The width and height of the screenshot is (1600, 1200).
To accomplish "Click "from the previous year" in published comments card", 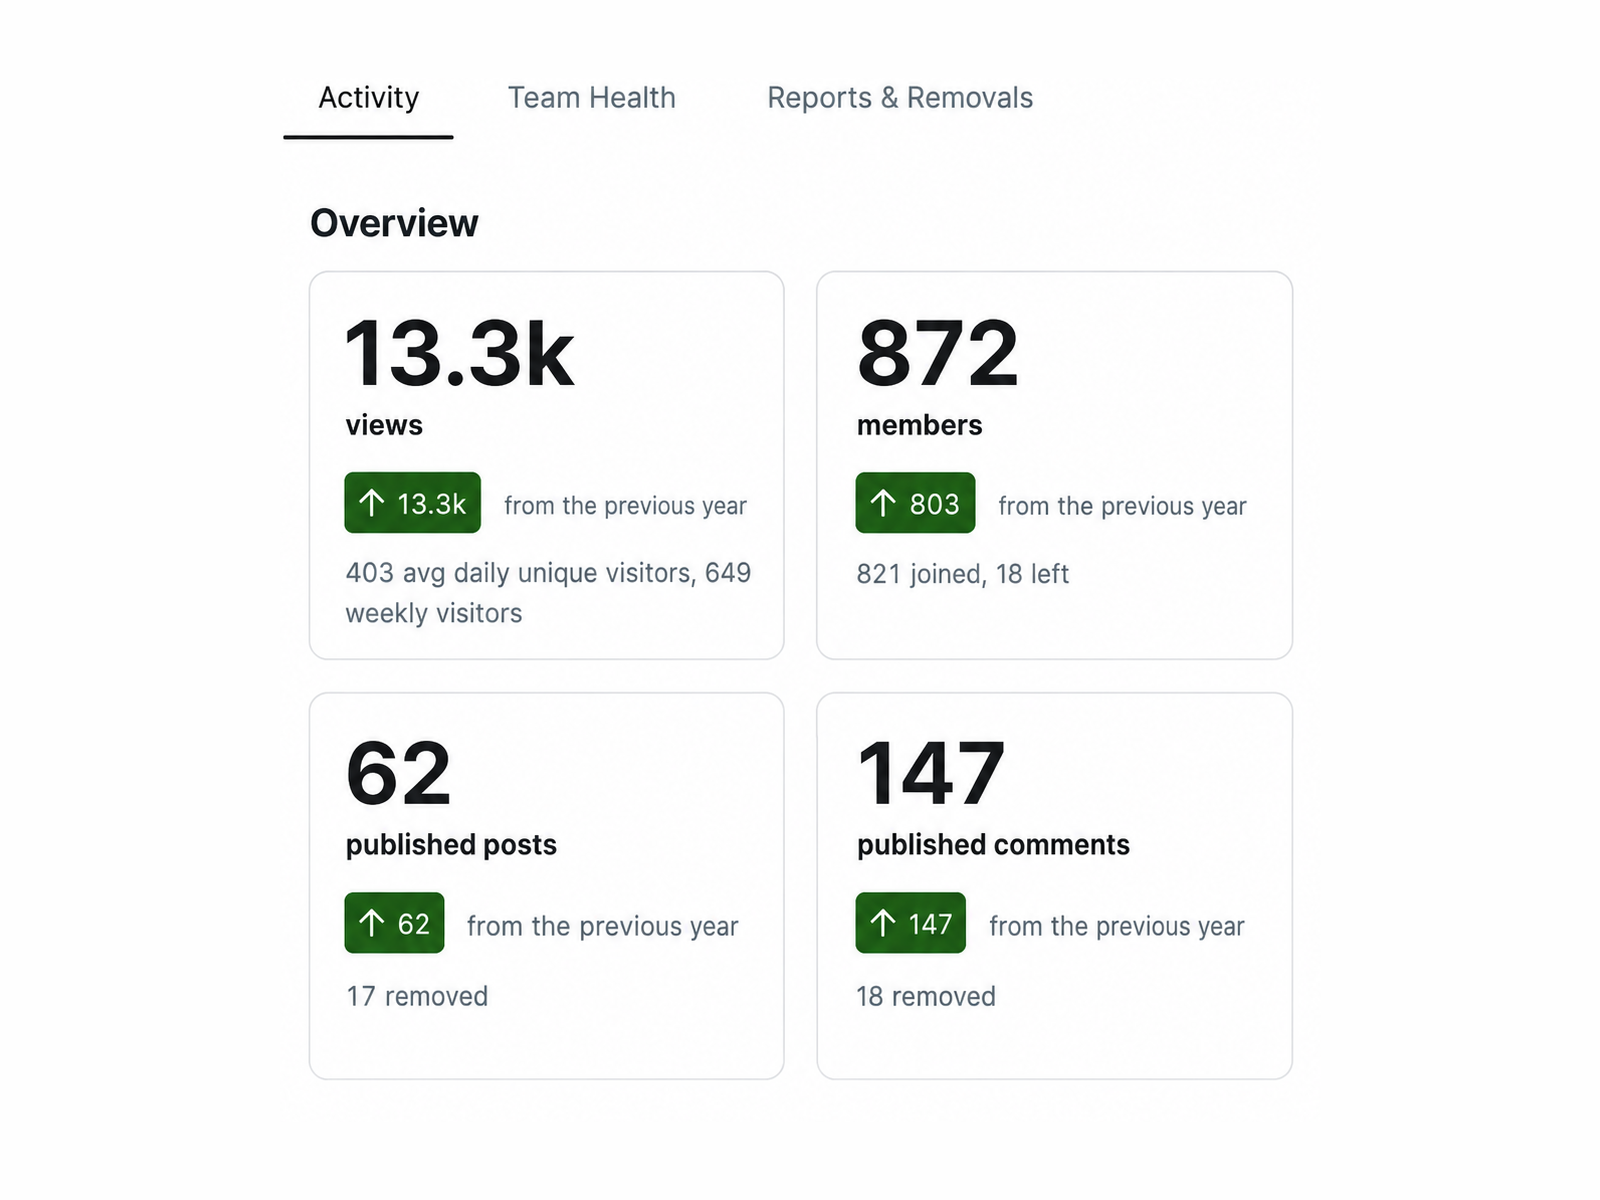I will click(x=1117, y=926).
